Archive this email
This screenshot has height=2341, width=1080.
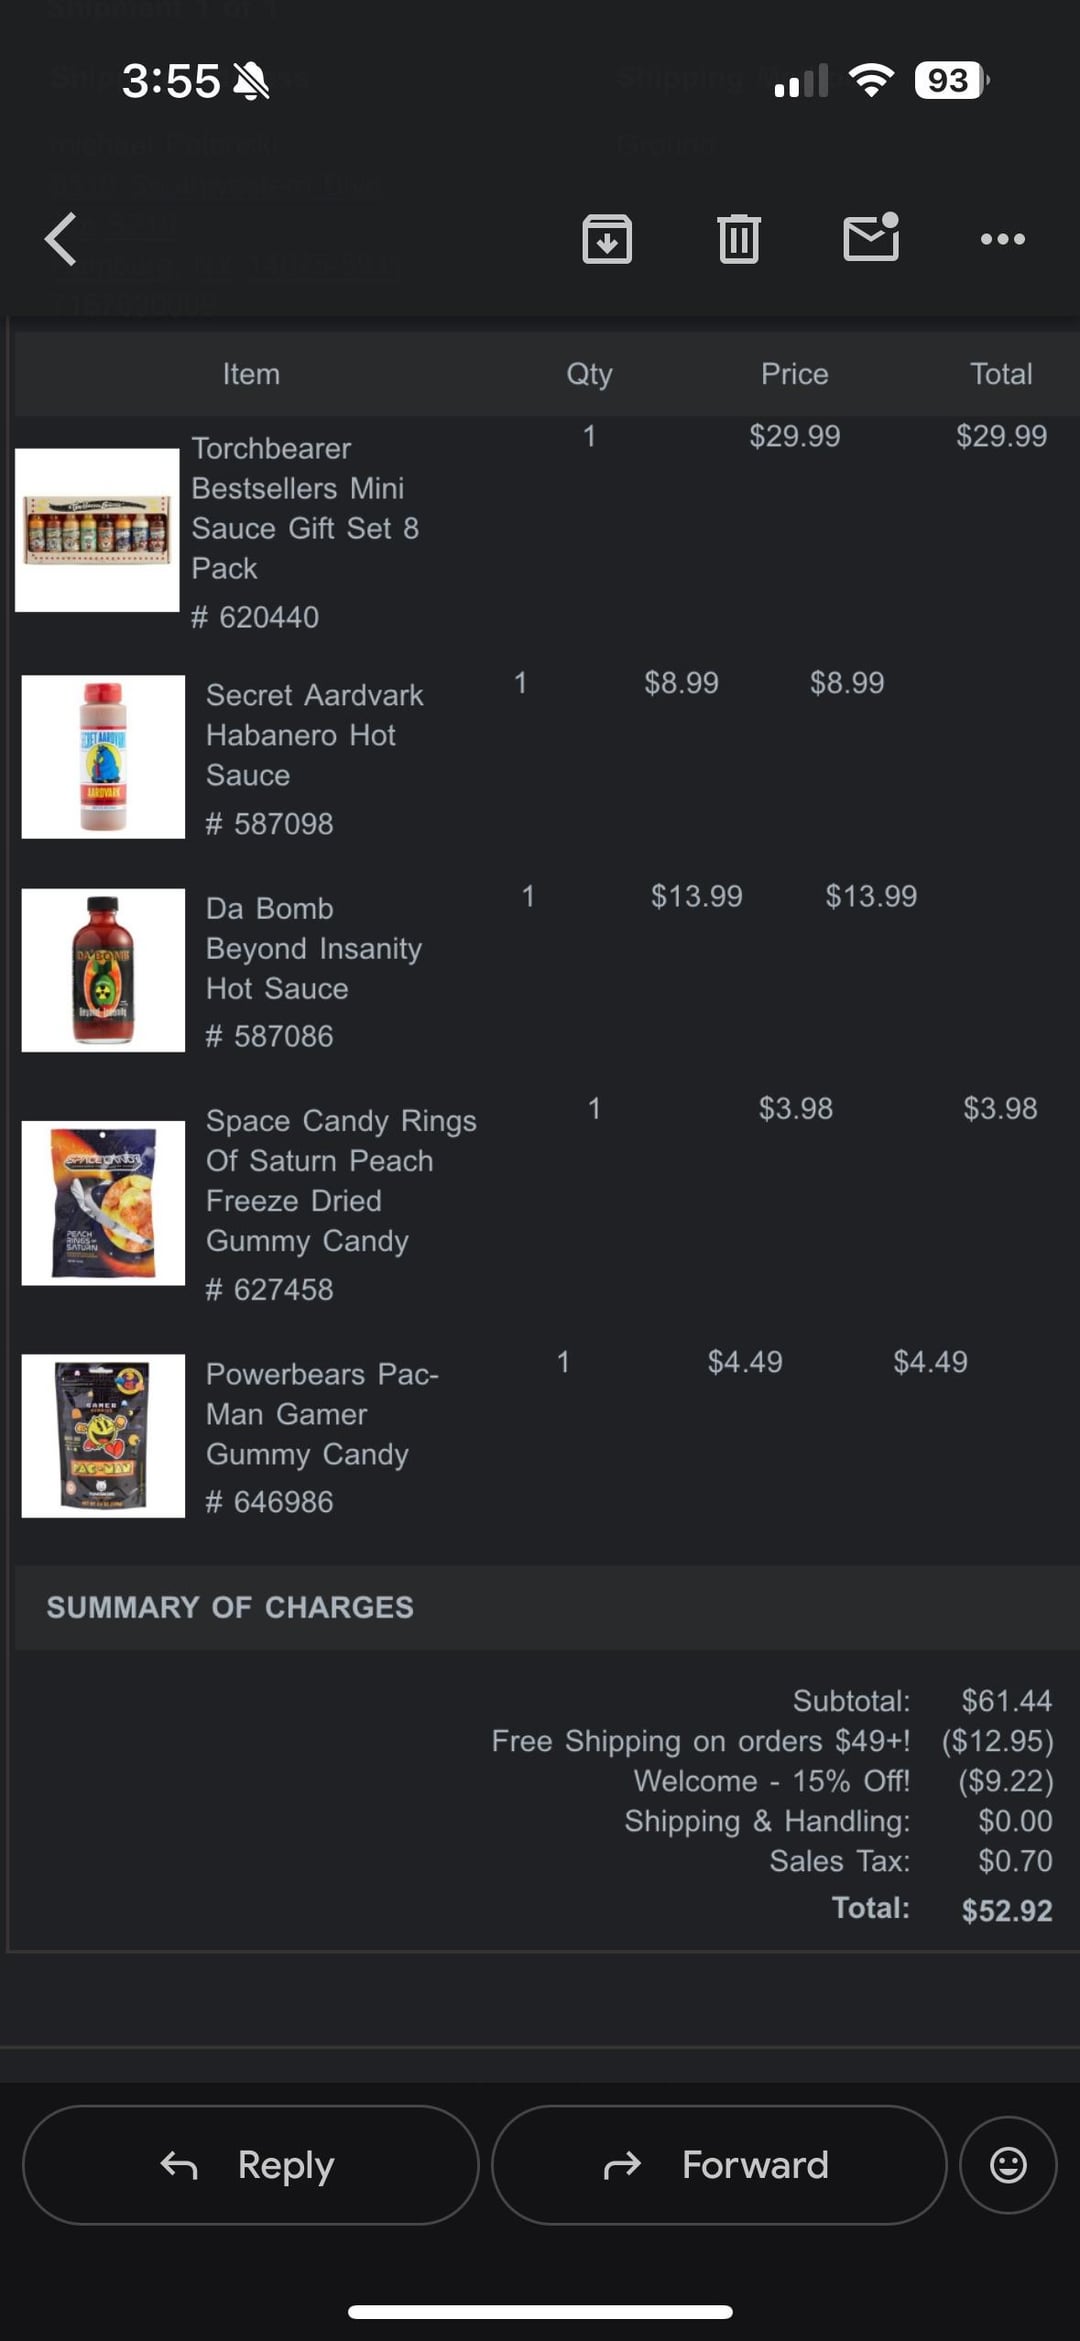[x=607, y=239]
